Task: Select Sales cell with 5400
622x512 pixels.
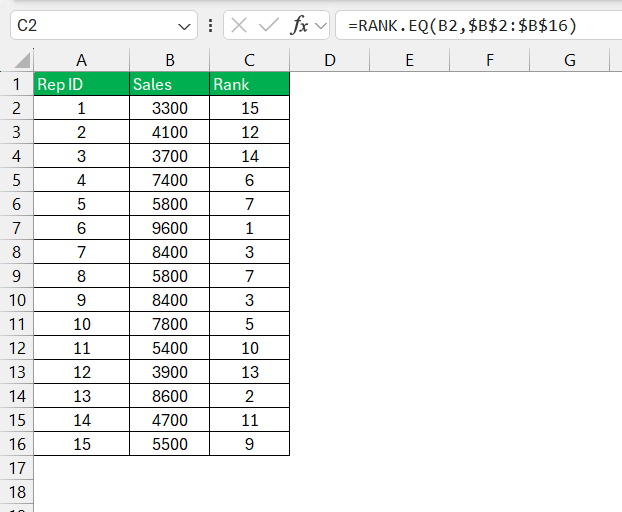Action: 169,348
